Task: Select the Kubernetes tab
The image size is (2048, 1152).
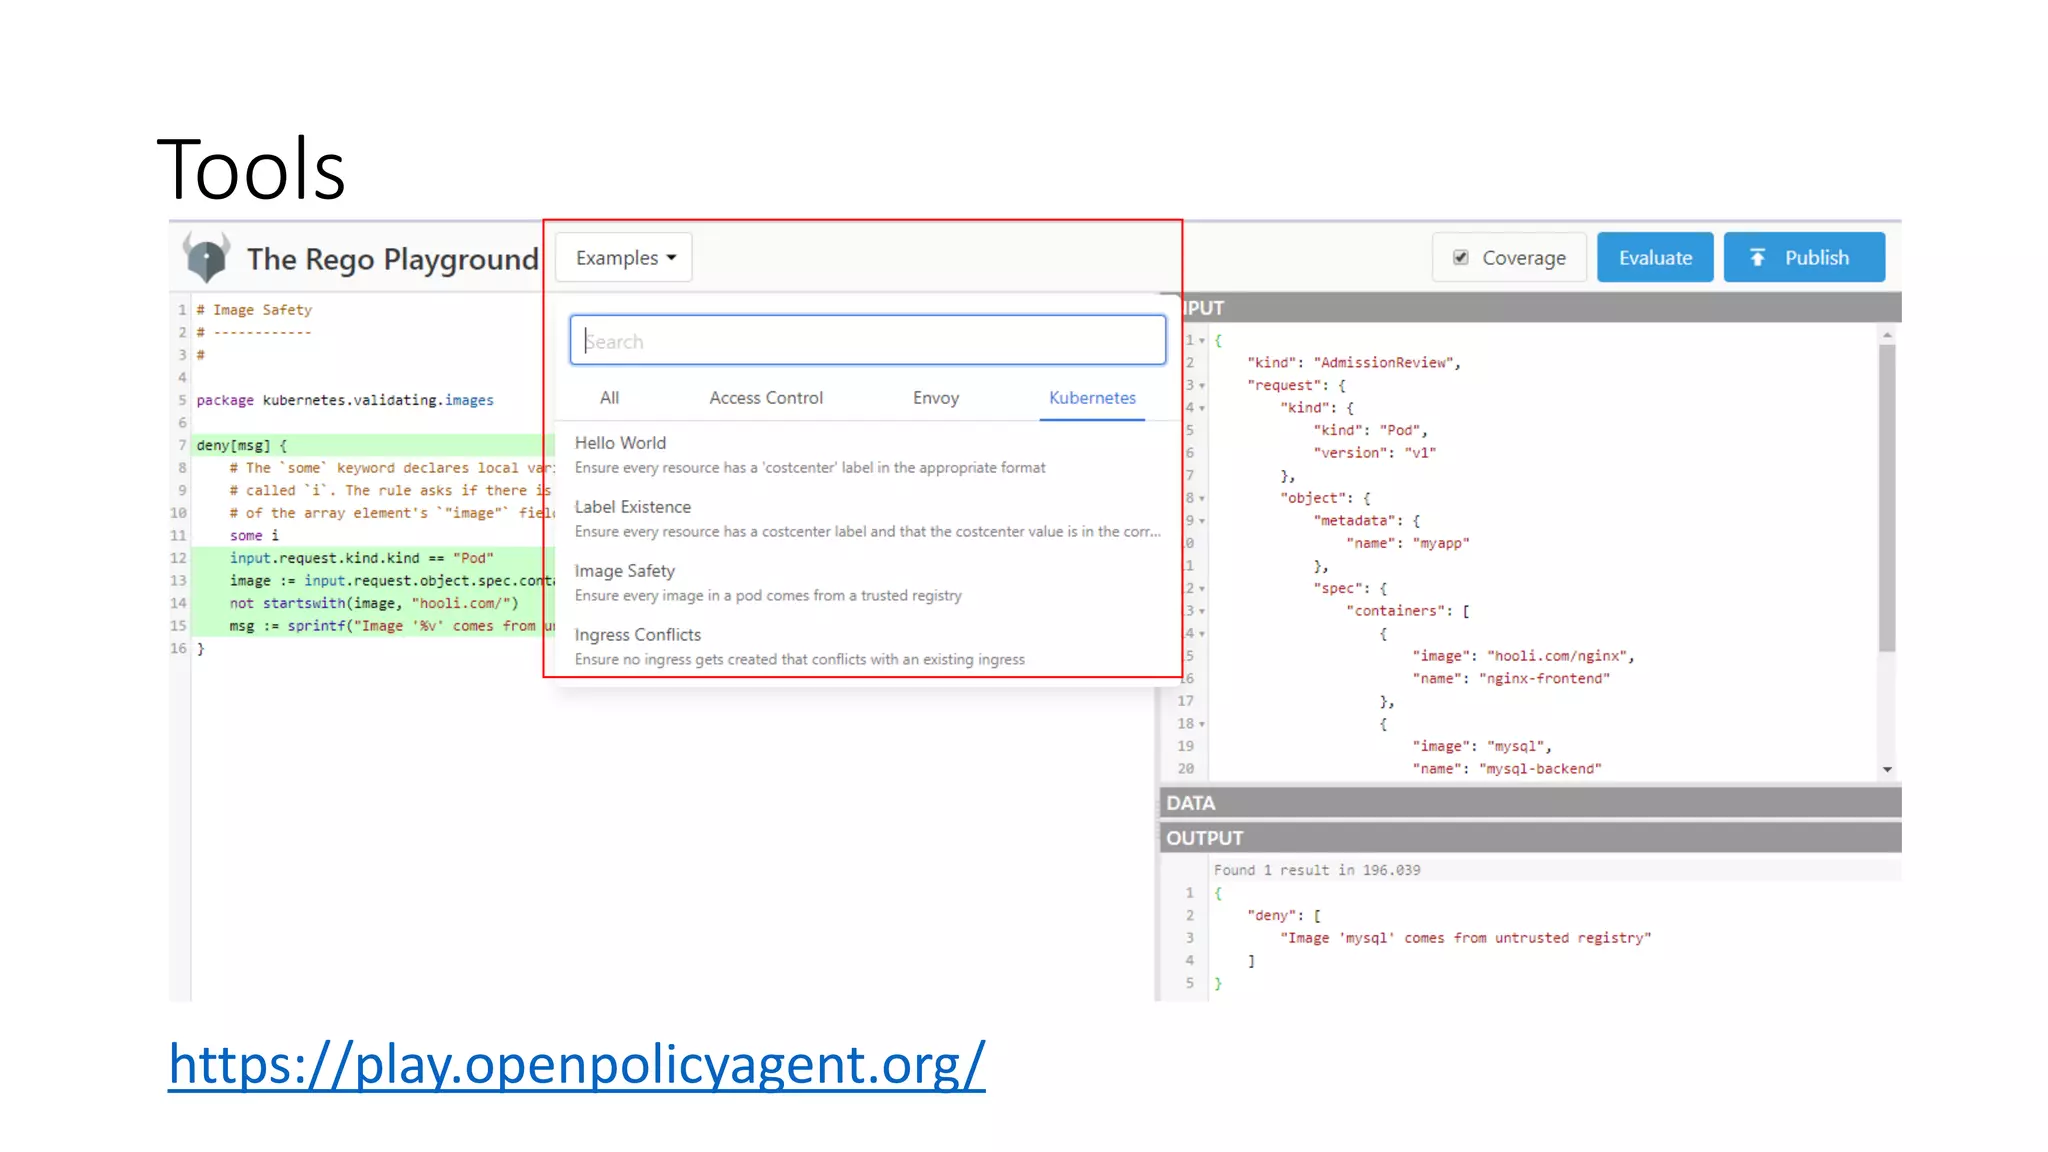Action: click(x=1092, y=398)
